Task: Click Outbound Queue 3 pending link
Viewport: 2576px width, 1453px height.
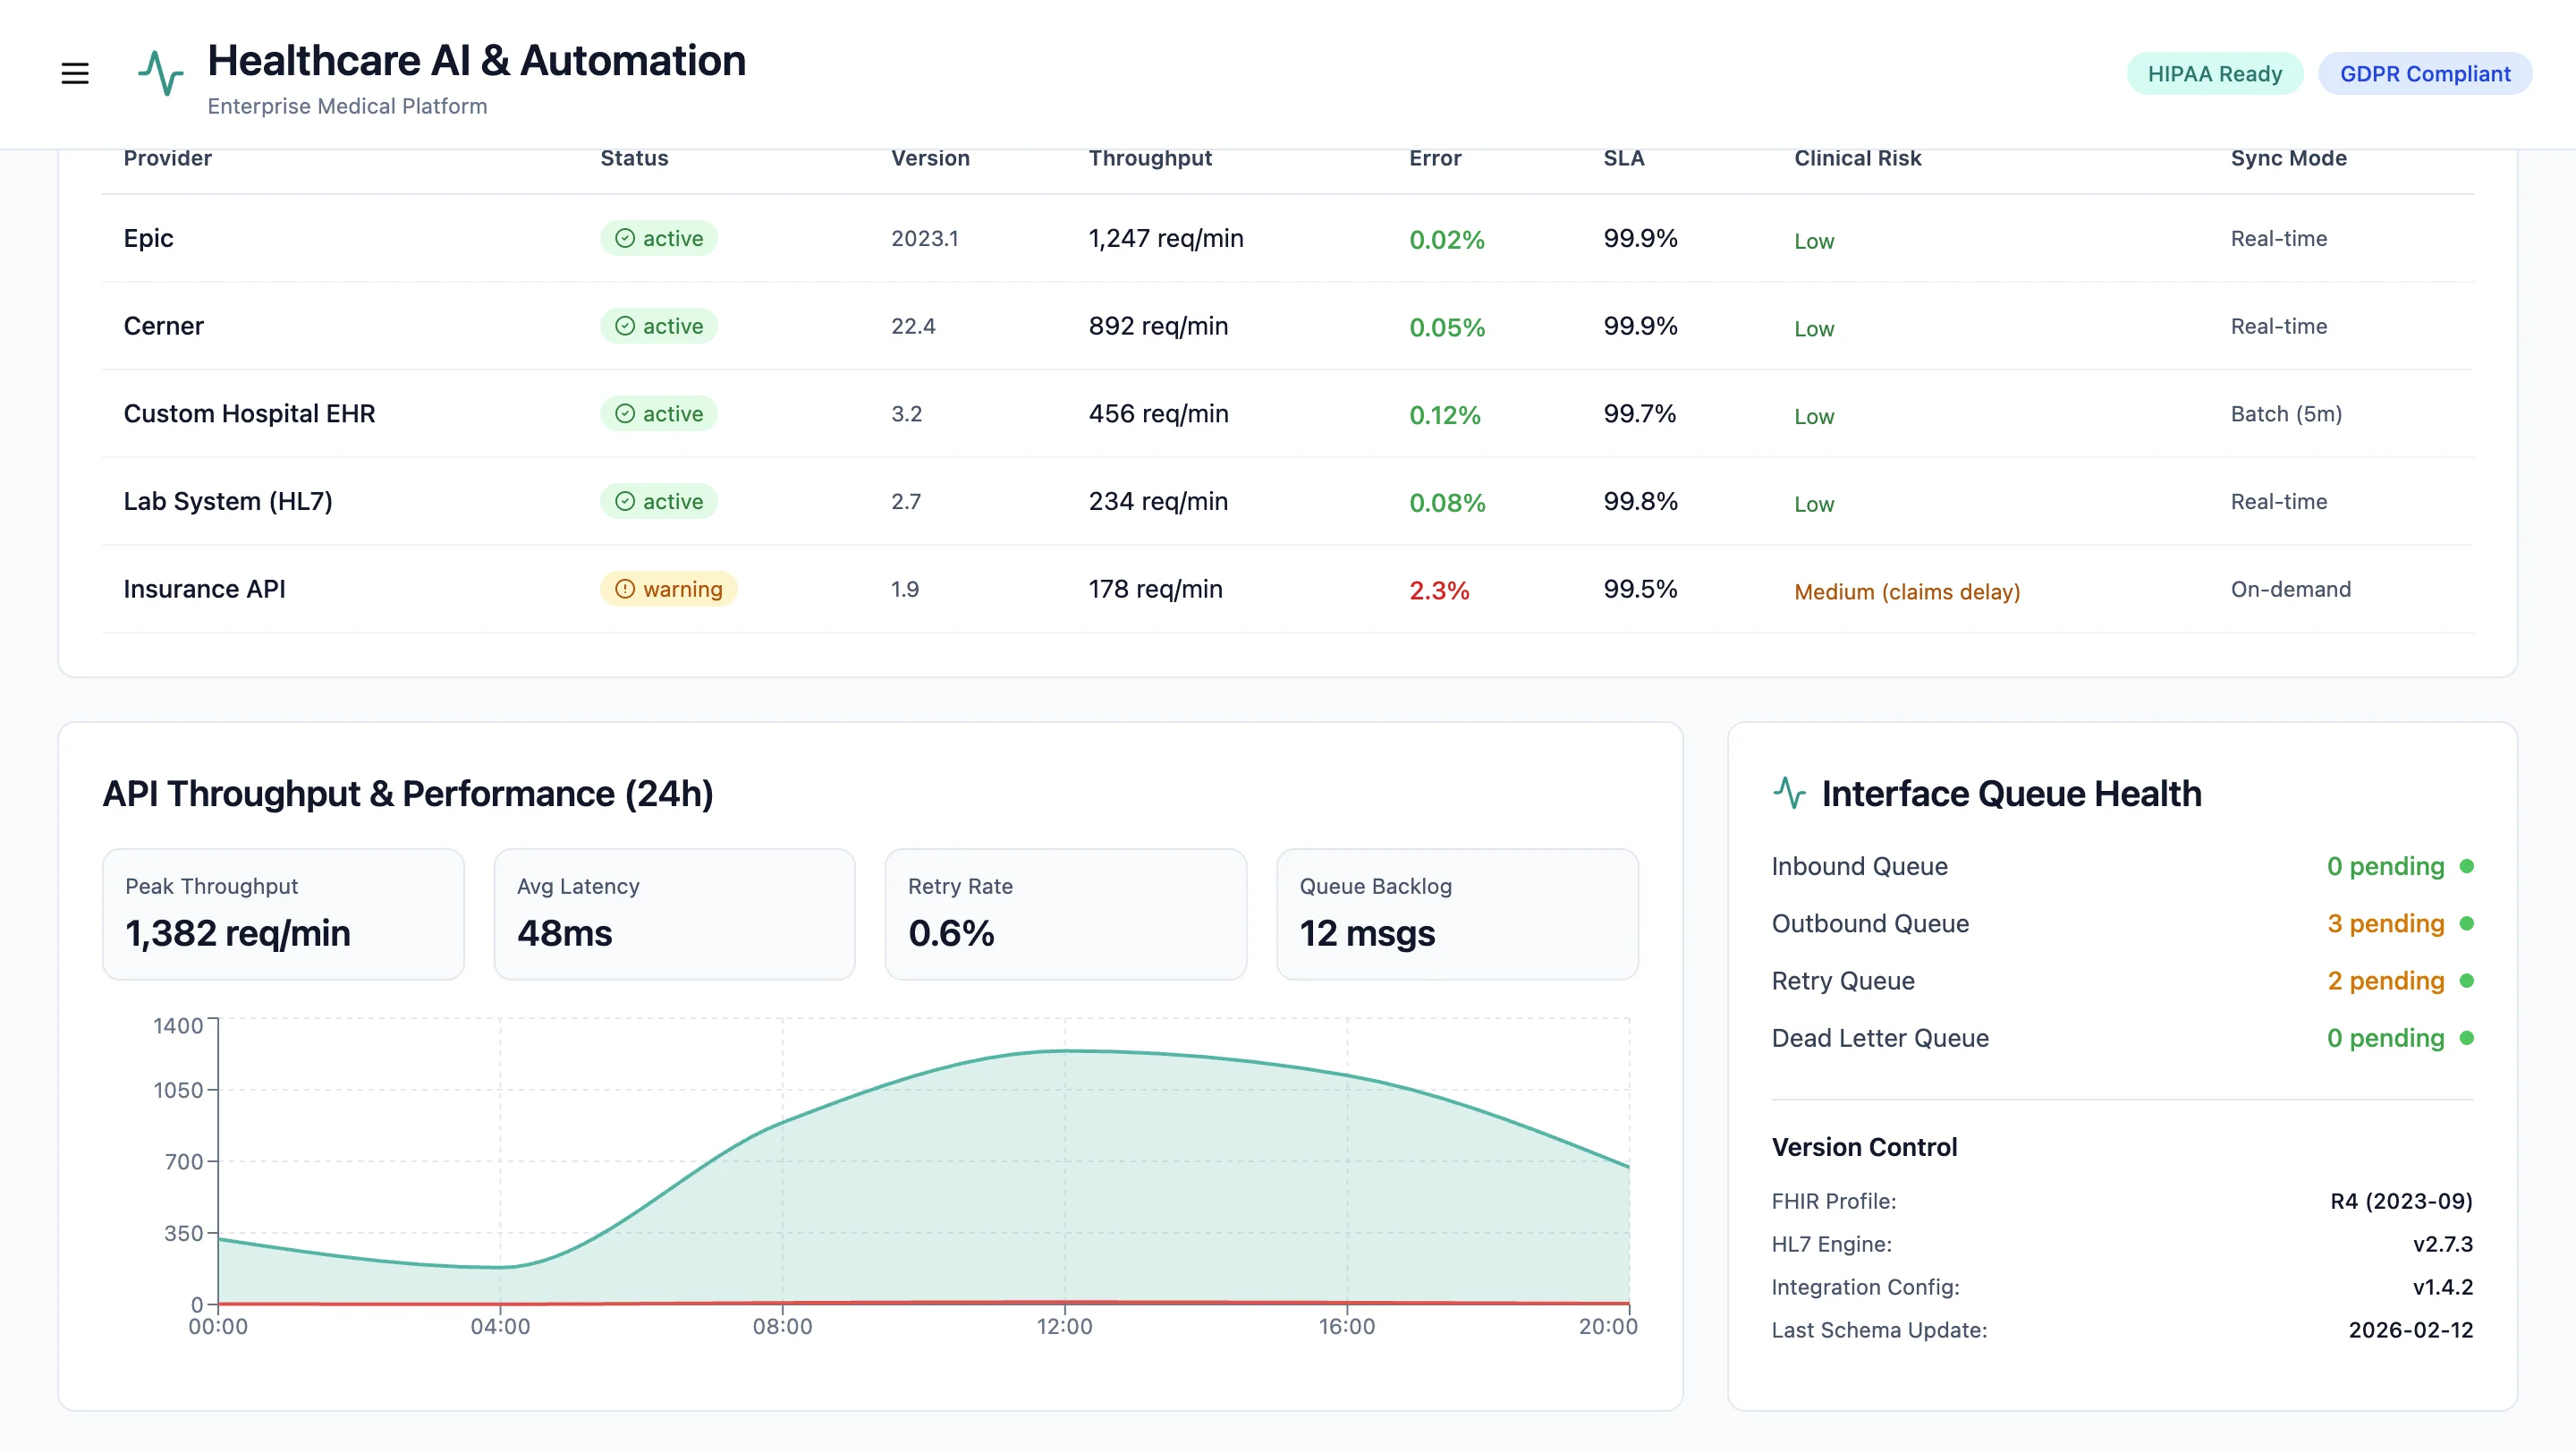Action: pyautogui.click(x=2385, y=923)
